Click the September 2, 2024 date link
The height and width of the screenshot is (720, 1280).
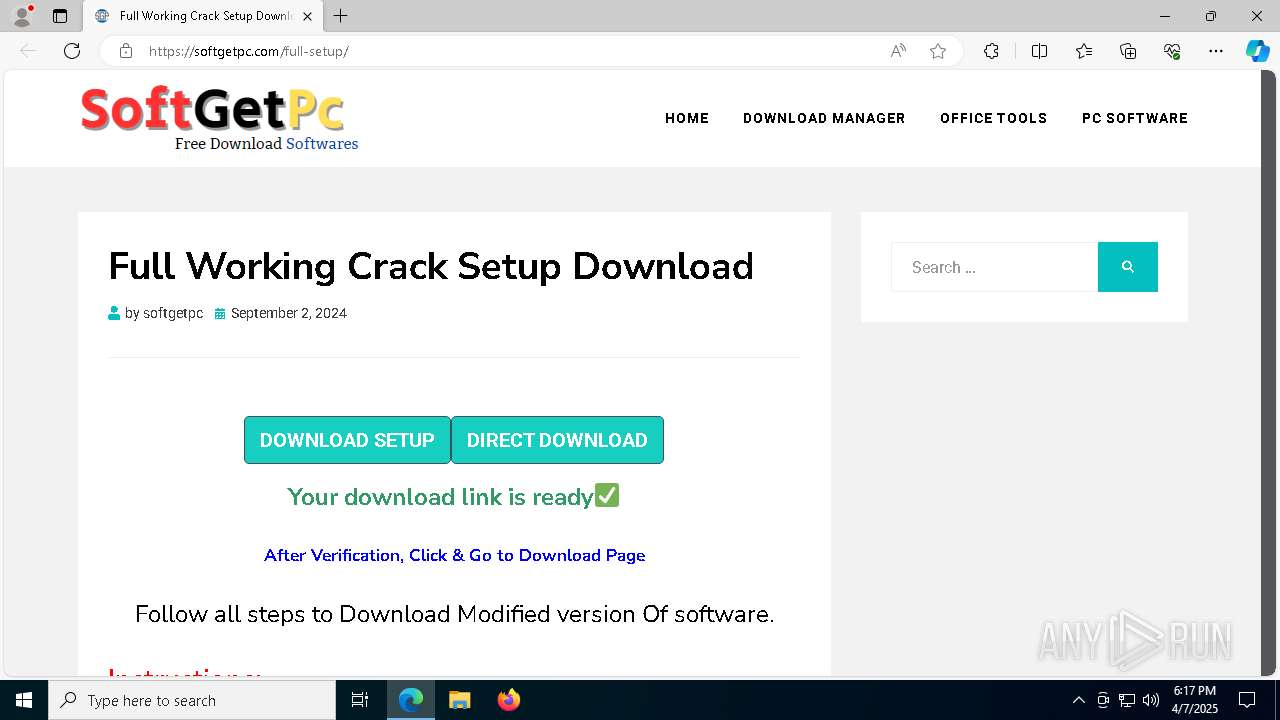289,313
